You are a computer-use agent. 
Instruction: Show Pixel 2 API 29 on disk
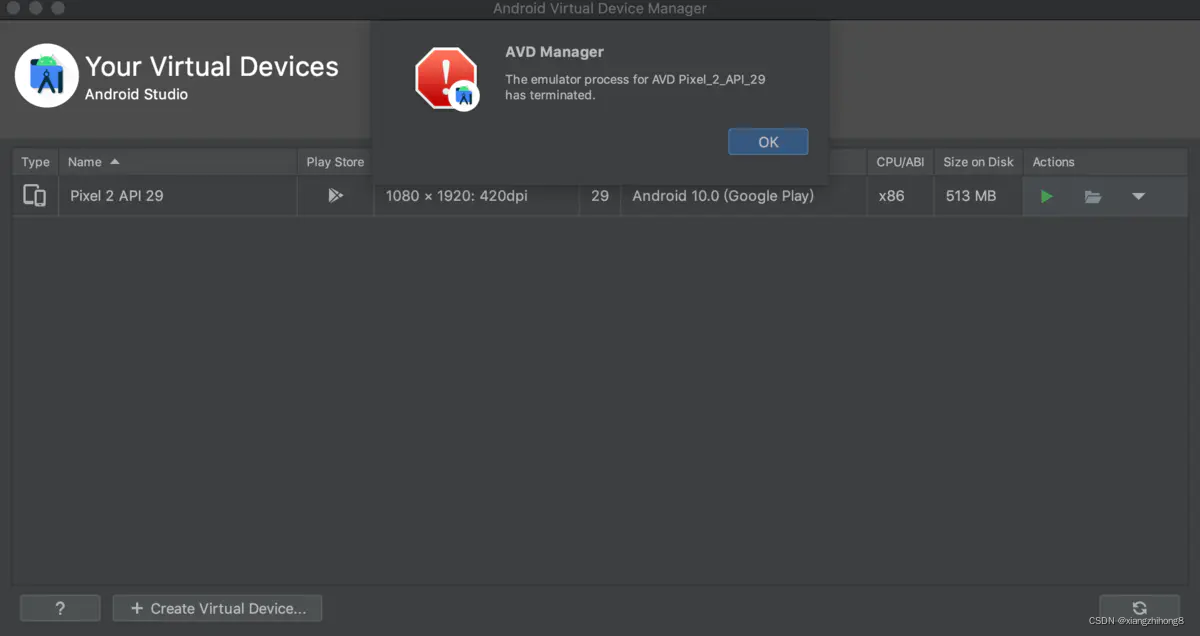1093,197
